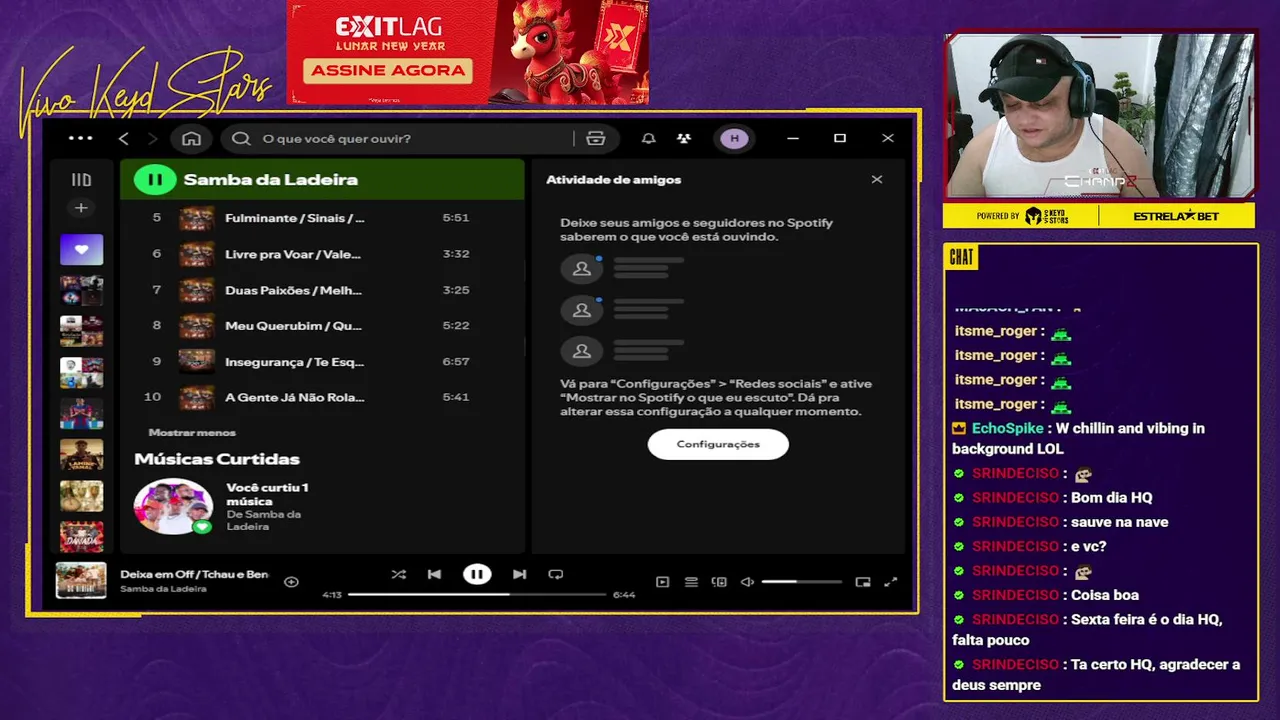Toggle friend activity icon in top bar

pyautogui.click(x=684, y=138)
